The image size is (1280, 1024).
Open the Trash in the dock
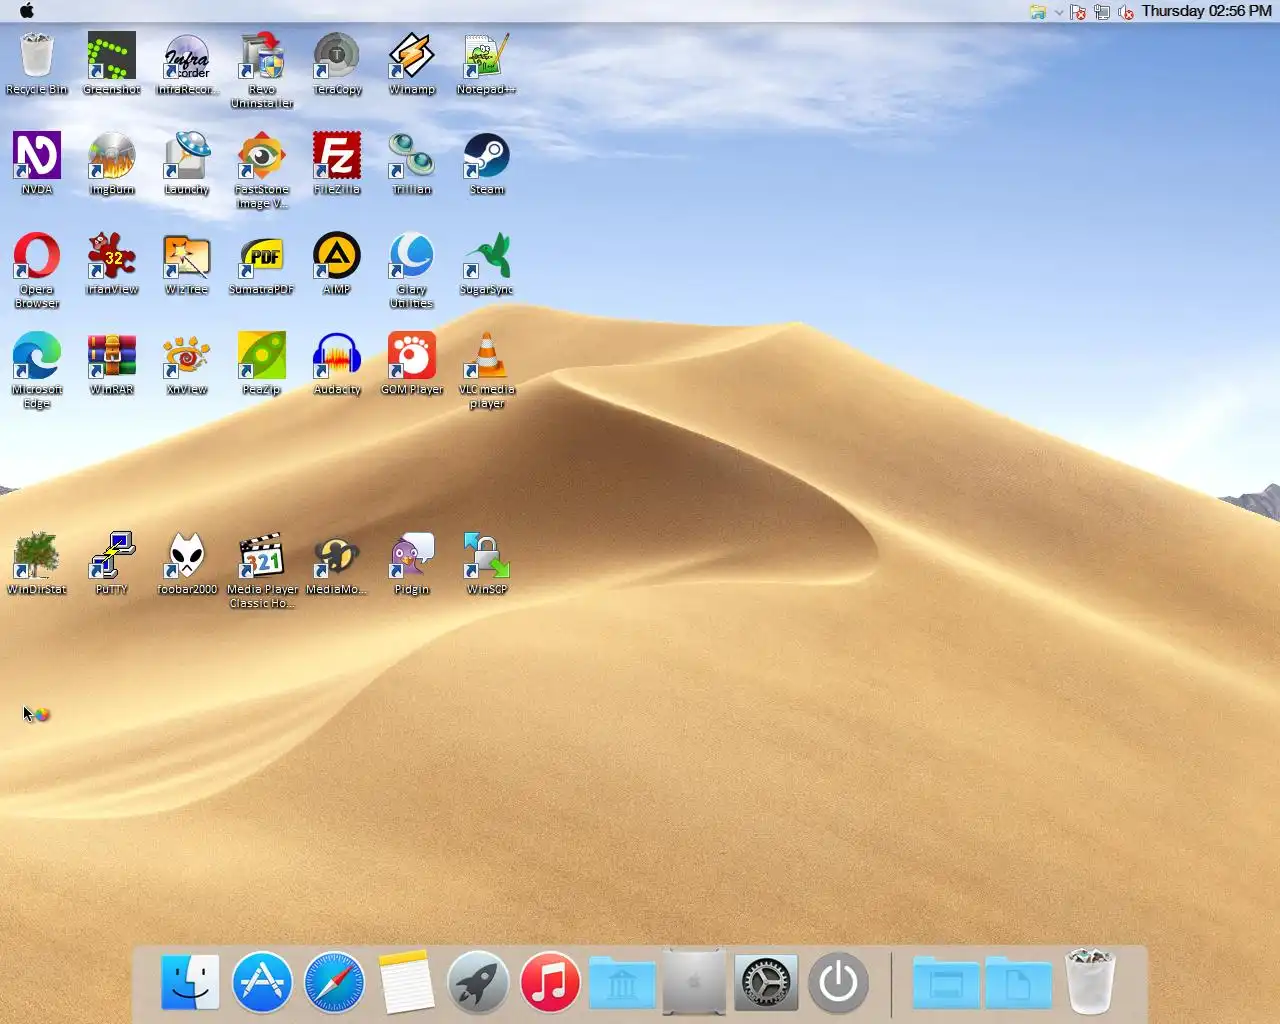[1090, 982]
